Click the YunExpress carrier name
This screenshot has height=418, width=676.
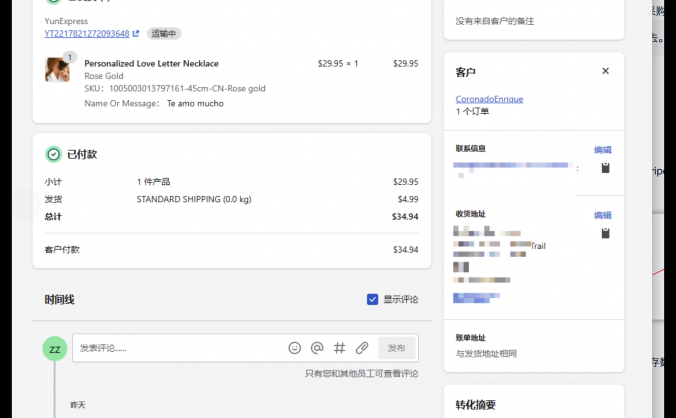click(x=66, y=21)
